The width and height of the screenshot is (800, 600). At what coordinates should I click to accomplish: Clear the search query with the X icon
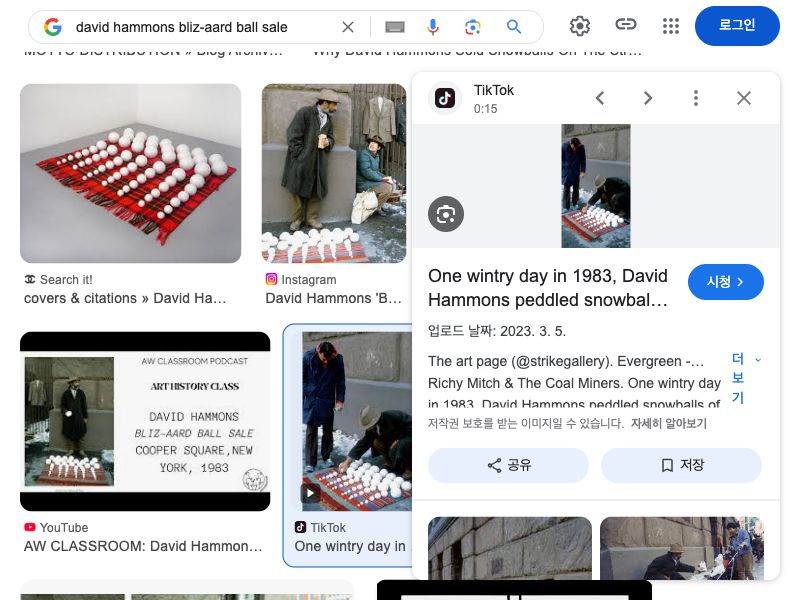(x=348, y=27)
